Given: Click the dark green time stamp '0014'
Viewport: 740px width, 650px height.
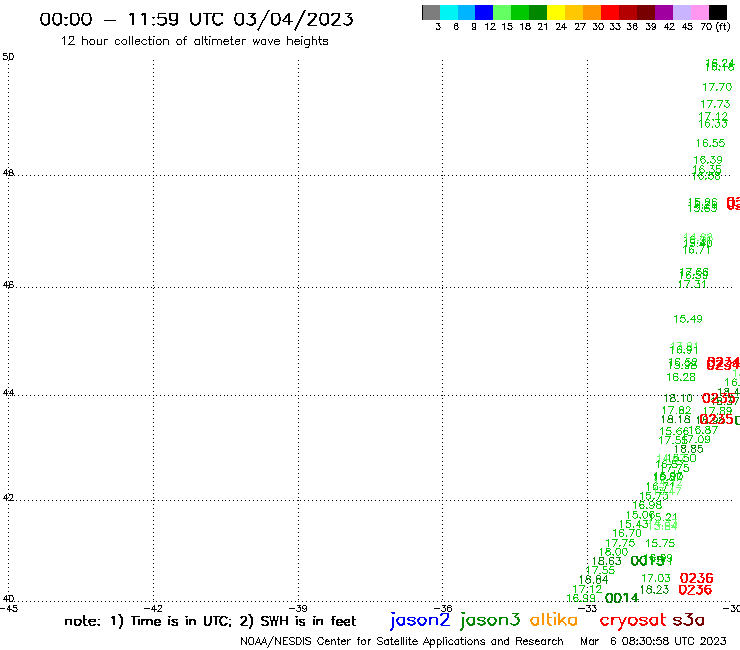Looking at the screenshot, I should 622,599.
